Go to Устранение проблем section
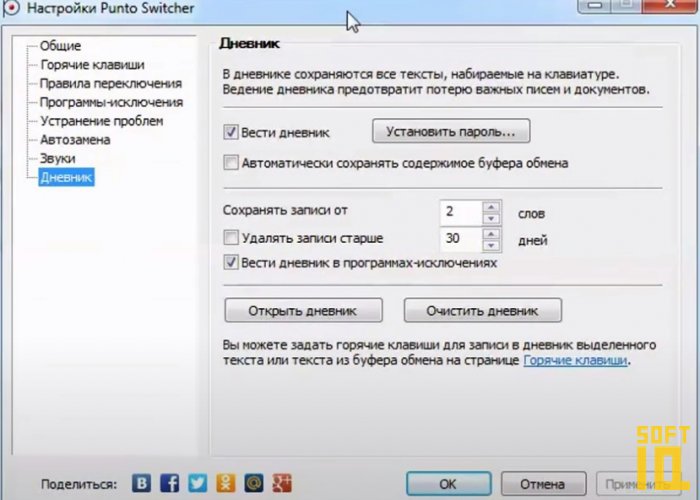The width and height of the screenshot is (700, 500). pyautogui.click(x=101, y=121)
